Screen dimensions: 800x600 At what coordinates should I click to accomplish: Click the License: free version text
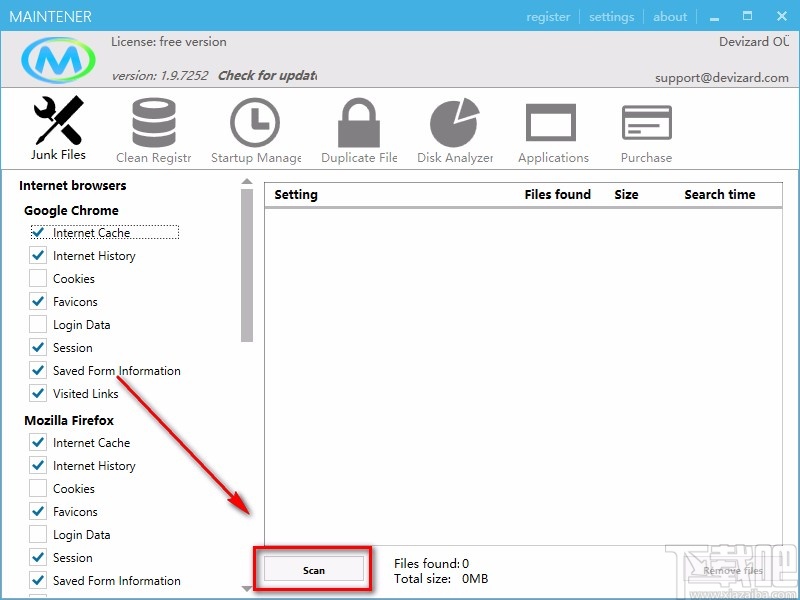click(169, 42)
